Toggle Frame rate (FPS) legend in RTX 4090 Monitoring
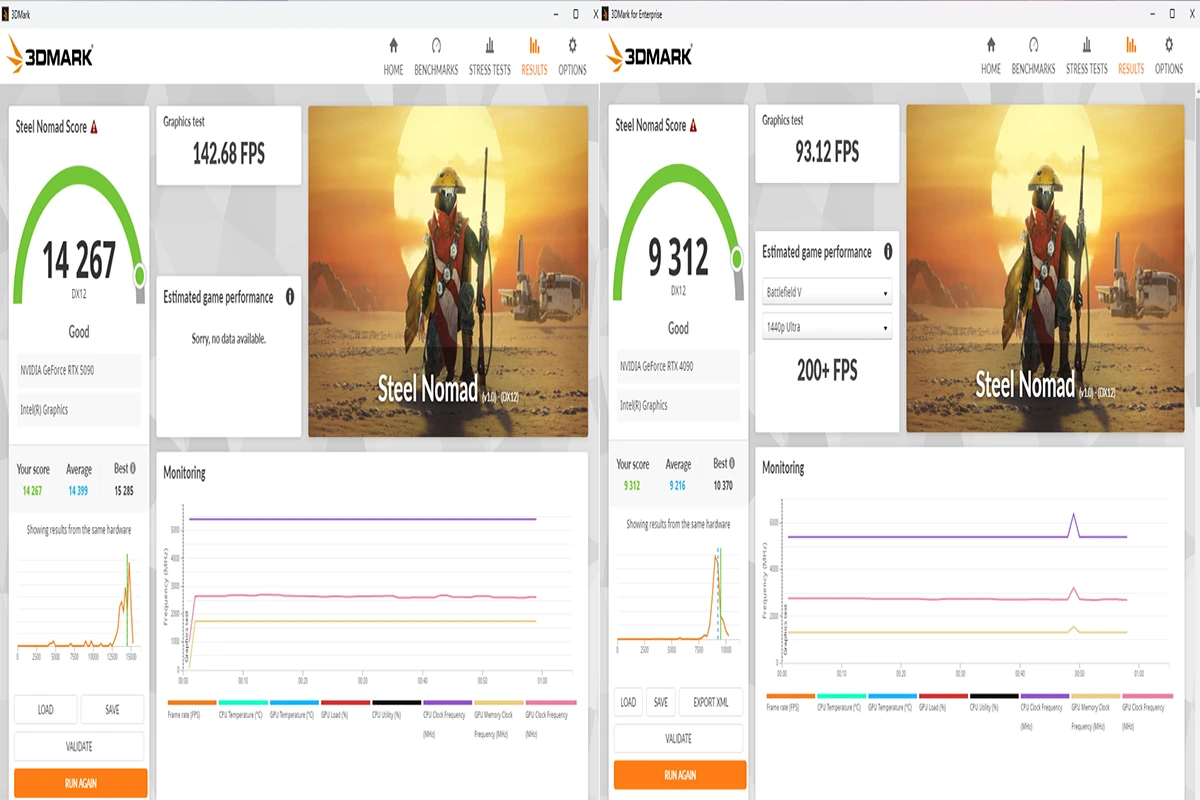Image resolution: width=1200 pixels, height=800 pixels. tap(791, 701)
